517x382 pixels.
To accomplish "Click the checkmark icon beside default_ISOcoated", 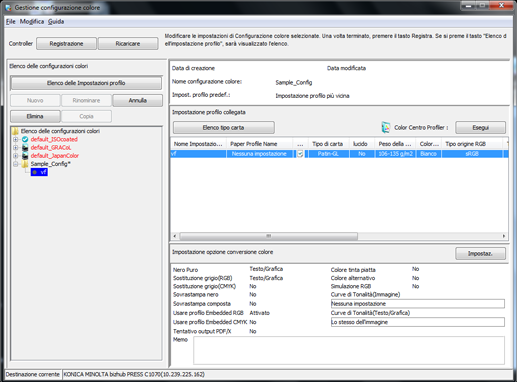I will 25,139.
